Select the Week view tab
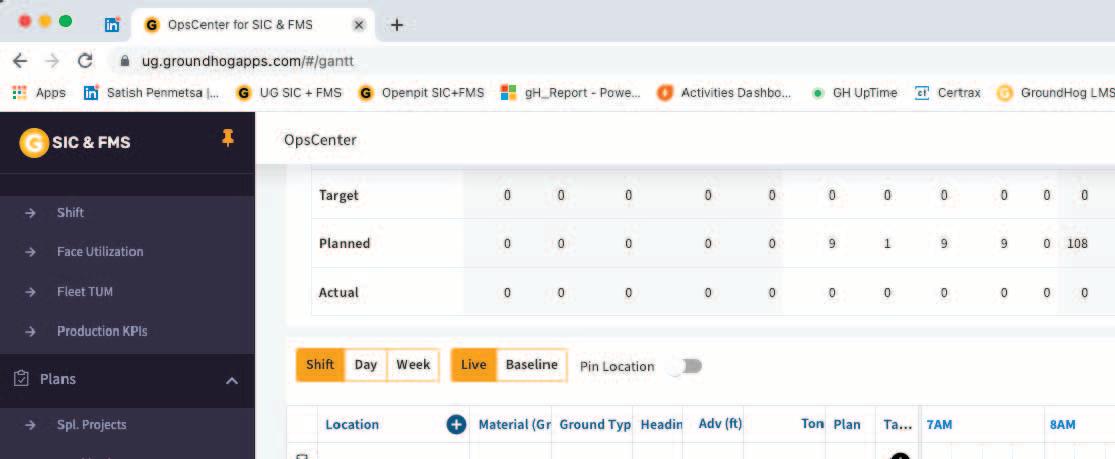 point(413,364)
